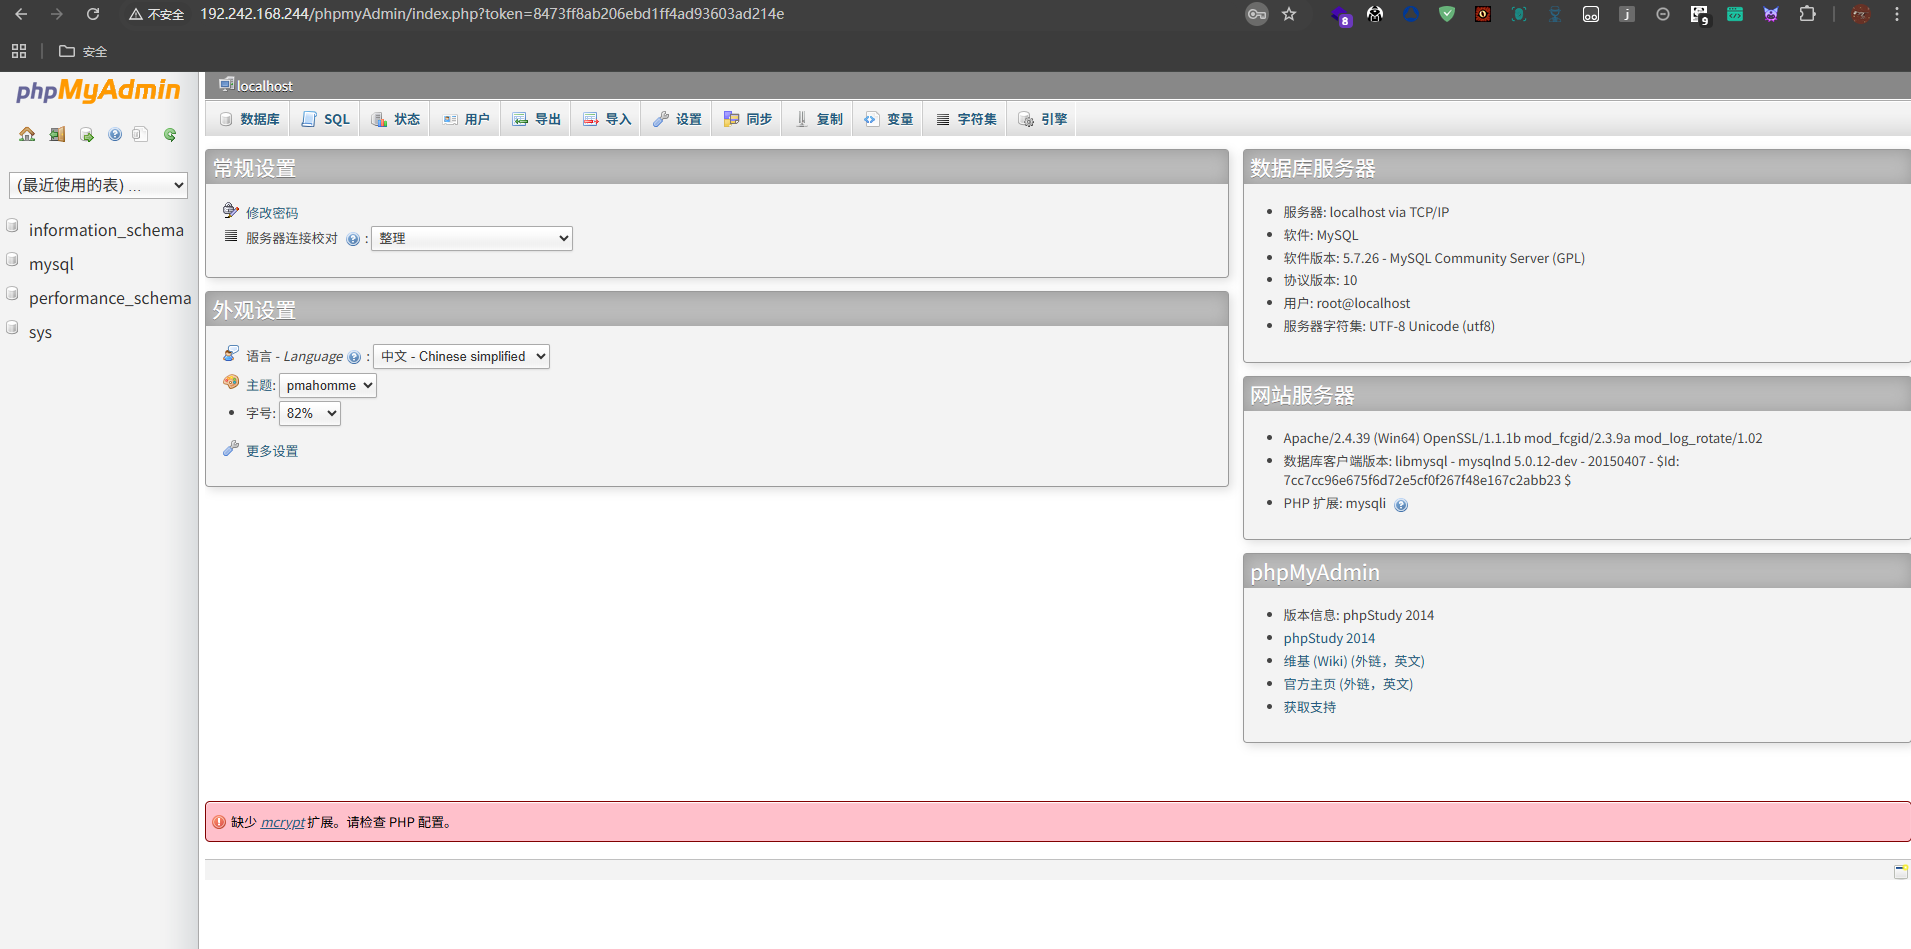Open the 数据库 tab
Image resolution: width=1911 pixels, height=949 pixels.
[249, 119]
